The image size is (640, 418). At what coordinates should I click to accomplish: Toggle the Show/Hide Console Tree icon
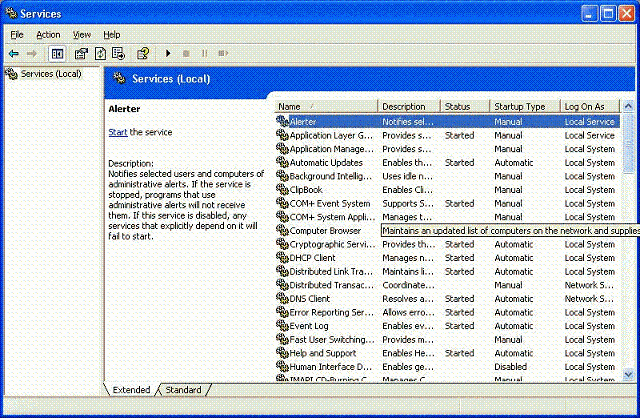pos(57,53)
